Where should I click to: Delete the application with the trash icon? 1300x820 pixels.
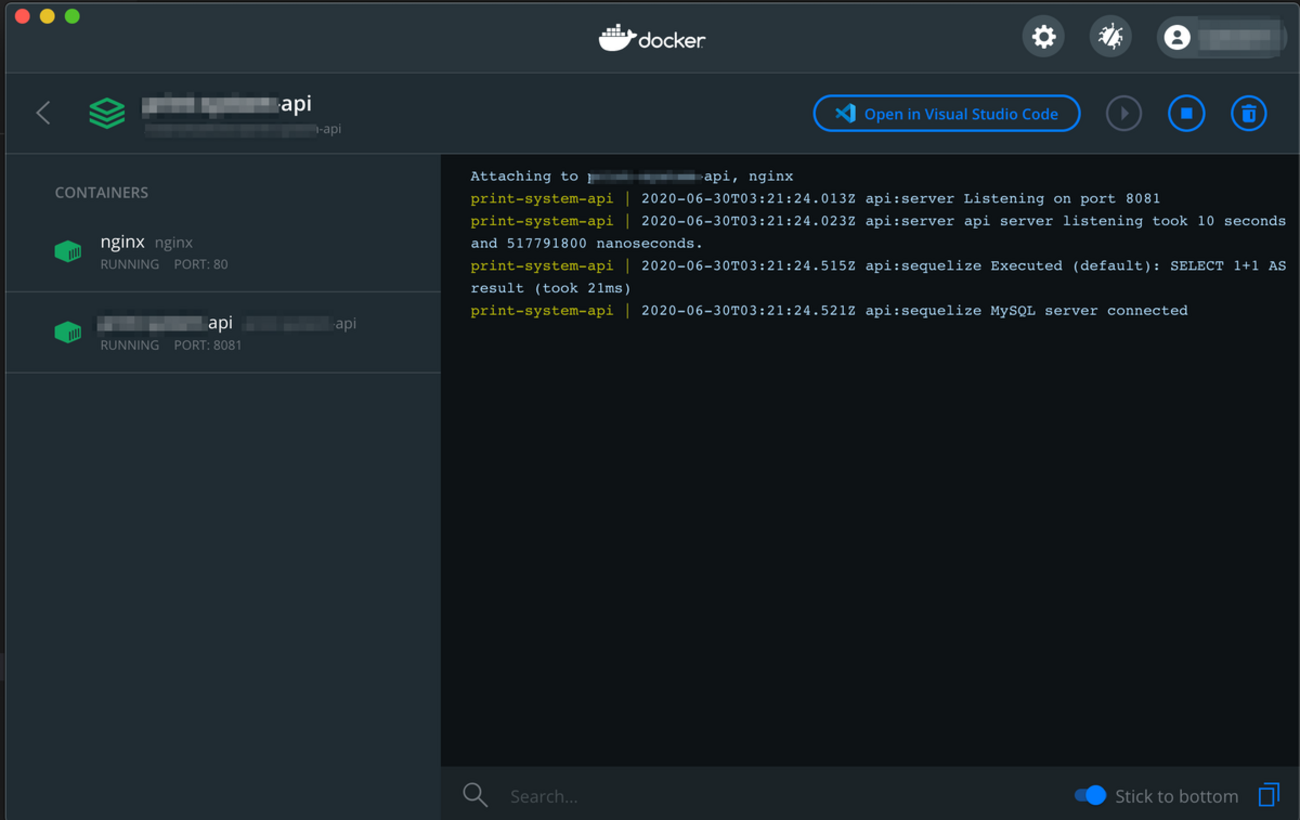(x=1248, y=114)
